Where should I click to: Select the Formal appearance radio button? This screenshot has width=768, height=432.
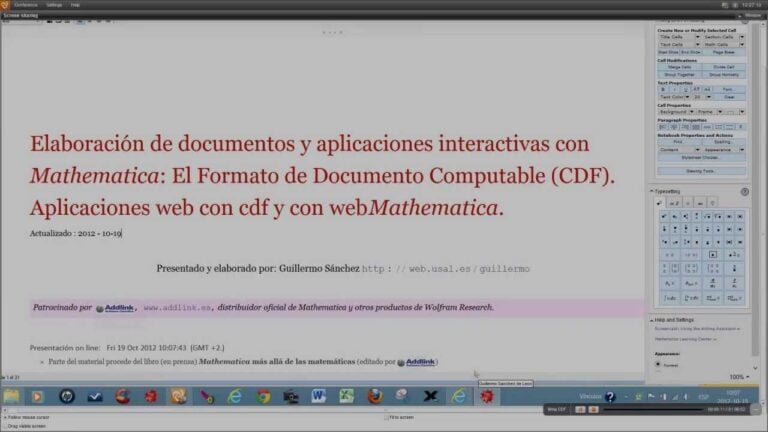[x=659, y=364]
